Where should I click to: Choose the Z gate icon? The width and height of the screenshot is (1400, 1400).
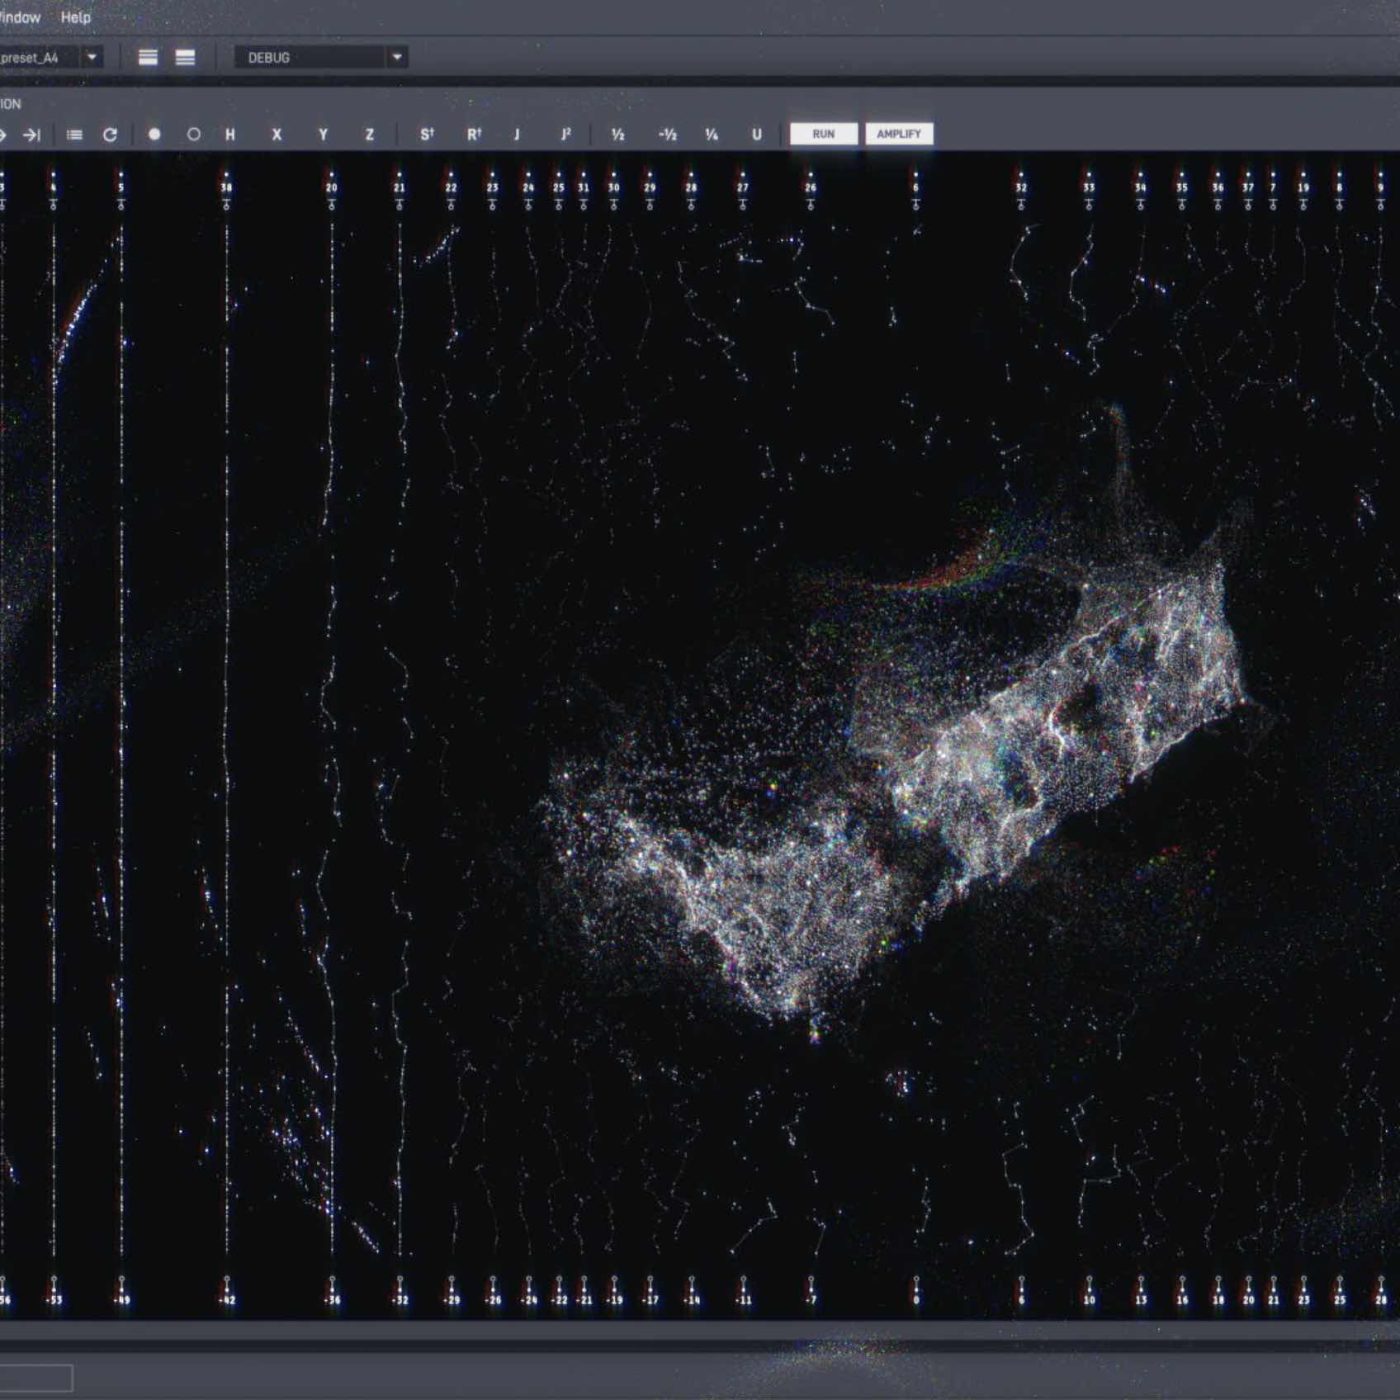pyautogui.click(x=369, y=135)
